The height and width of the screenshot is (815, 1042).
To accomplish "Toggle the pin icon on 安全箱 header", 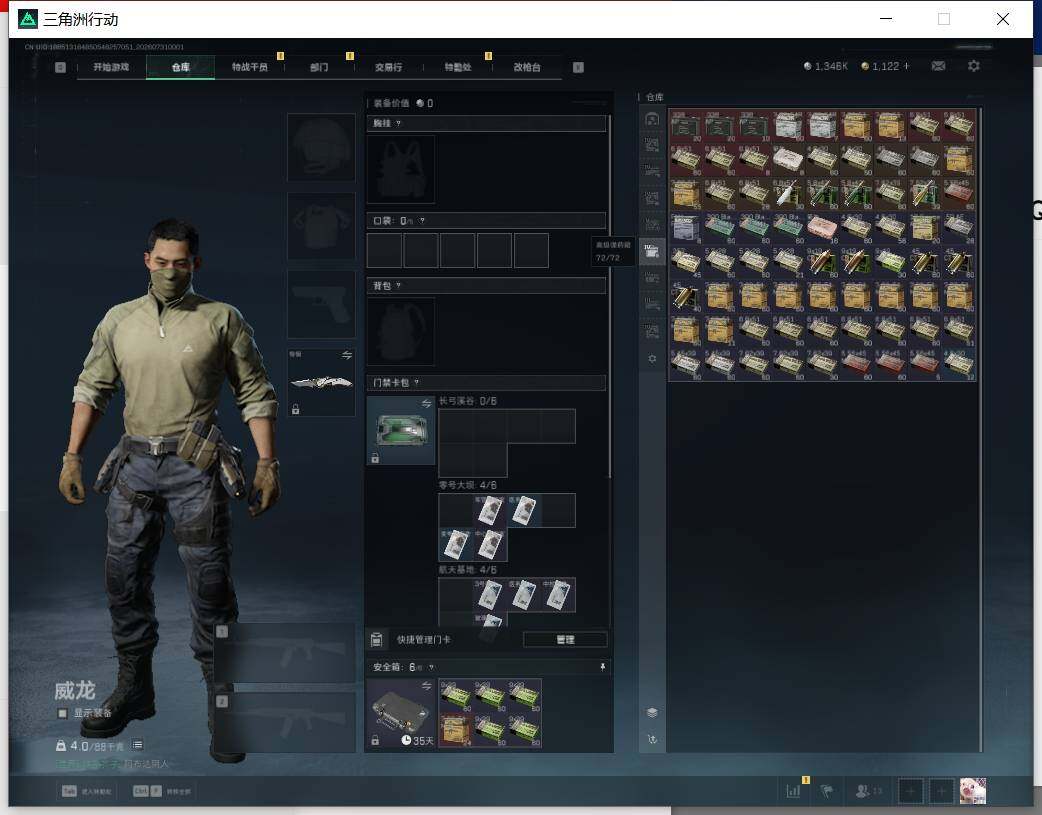I will point(603,667).
